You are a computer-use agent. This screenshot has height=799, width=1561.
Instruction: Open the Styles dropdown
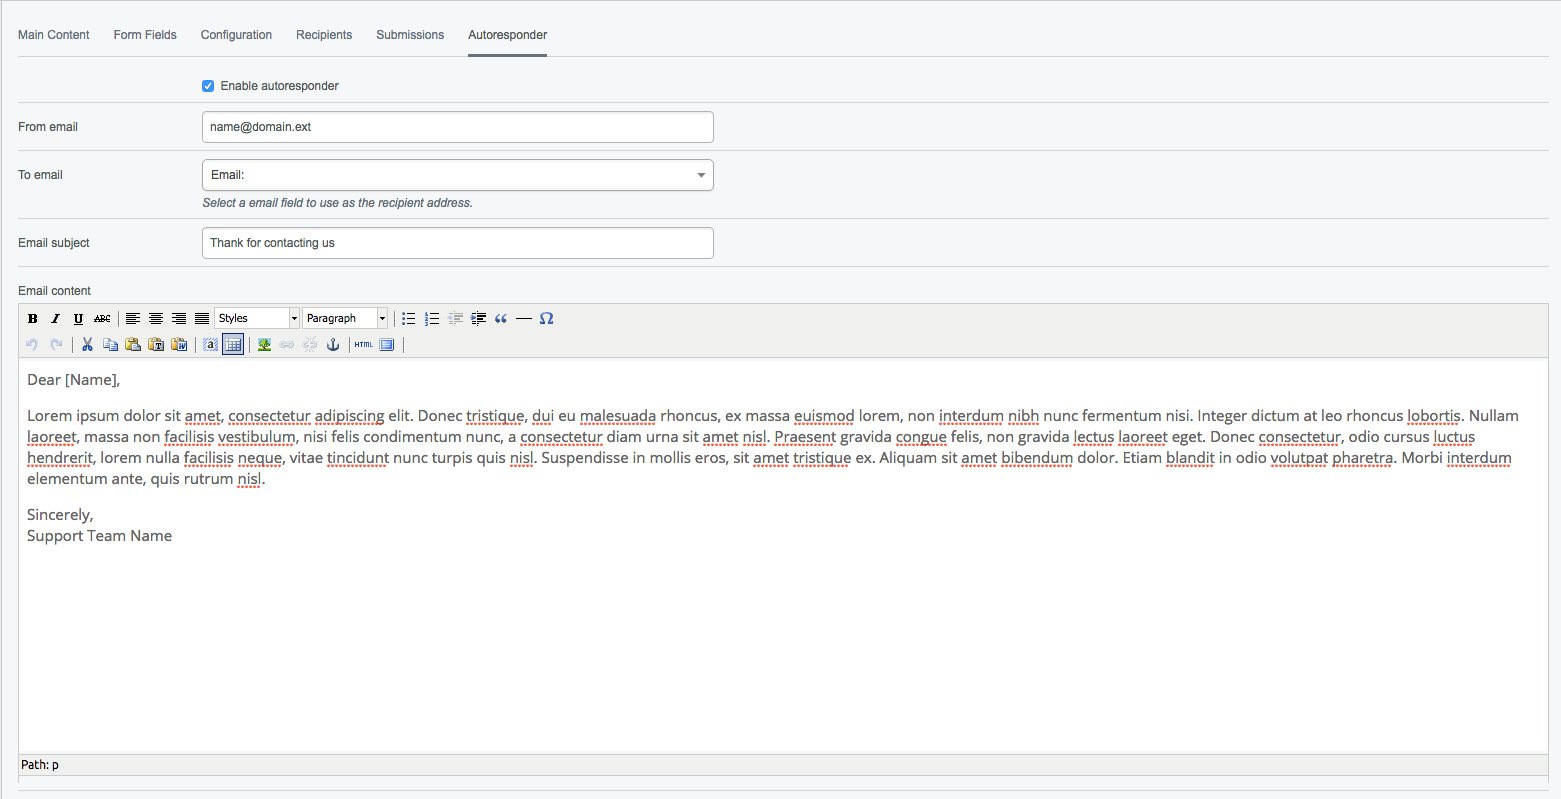click(x=257, y=318)
